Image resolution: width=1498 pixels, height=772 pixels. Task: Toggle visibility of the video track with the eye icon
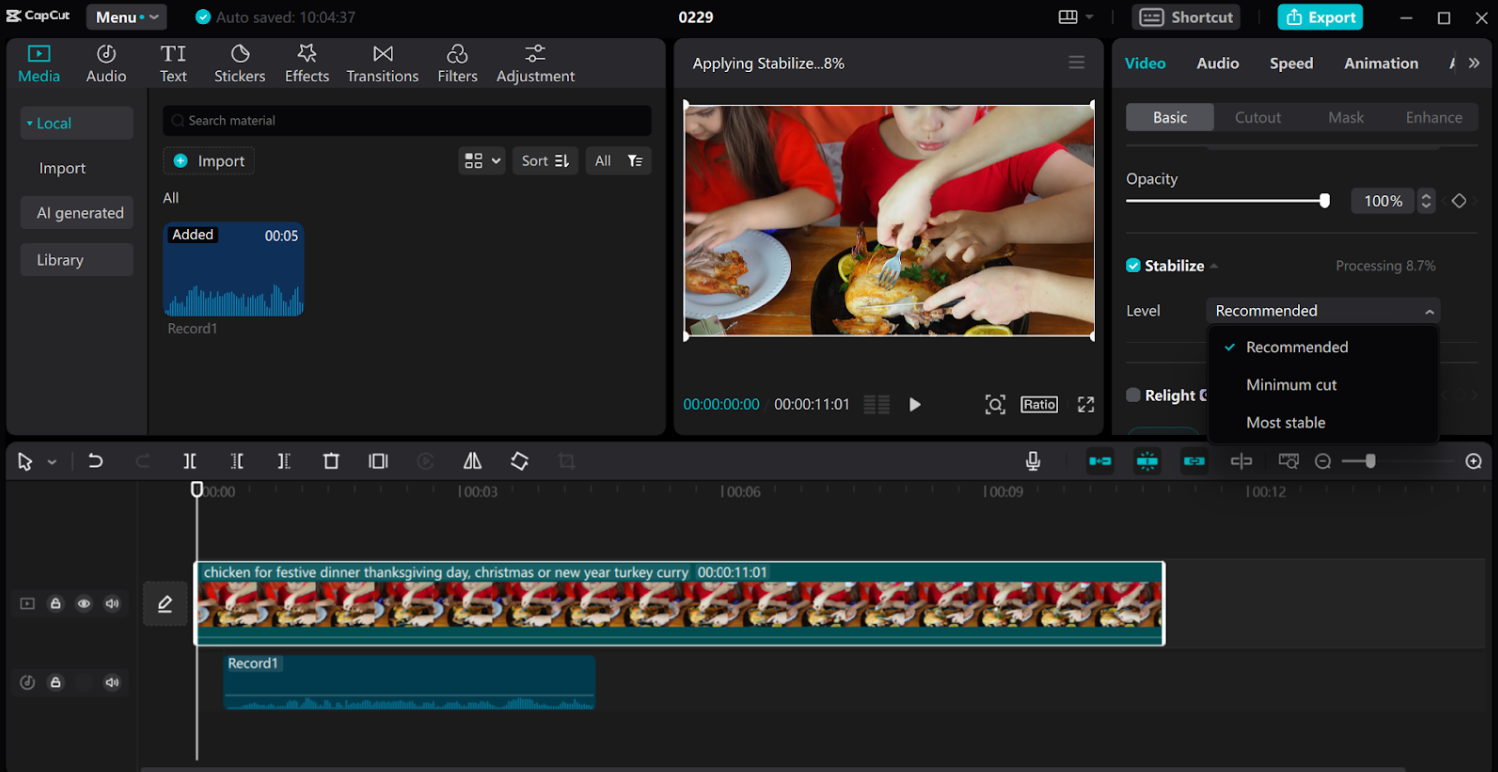(x=84, y=603)
